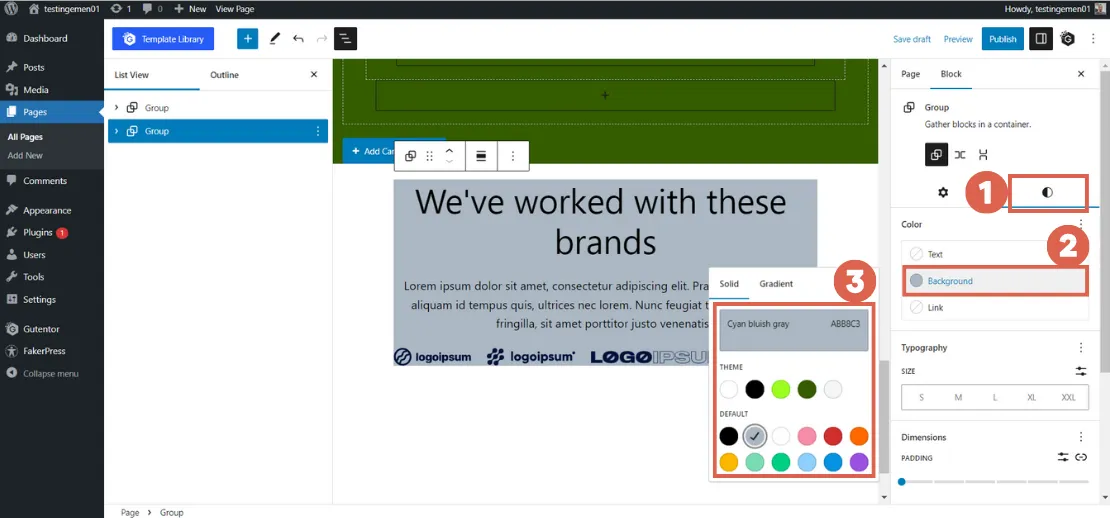Click All Pages submenu item
This screenshot has width=1110, height=518.
tap(25, 137)
